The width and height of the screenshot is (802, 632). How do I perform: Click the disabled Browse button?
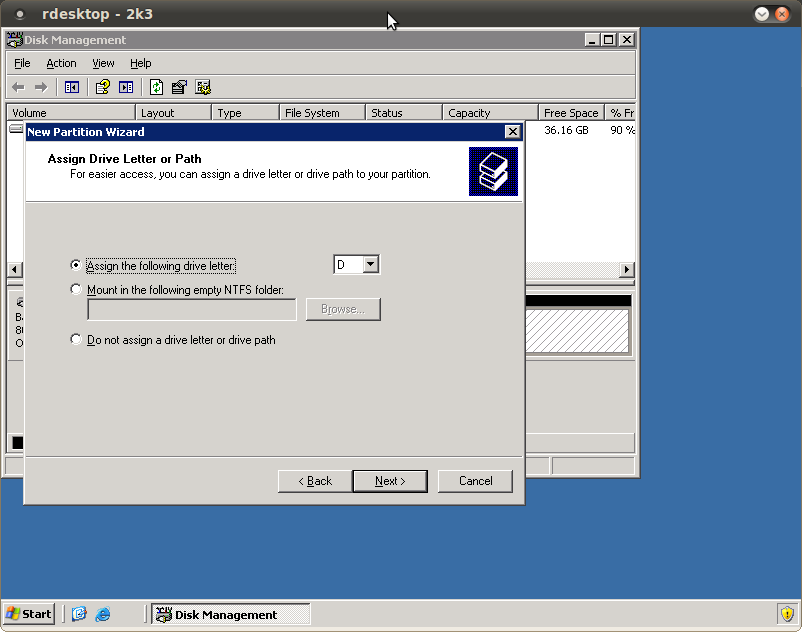tap(343, 309)
